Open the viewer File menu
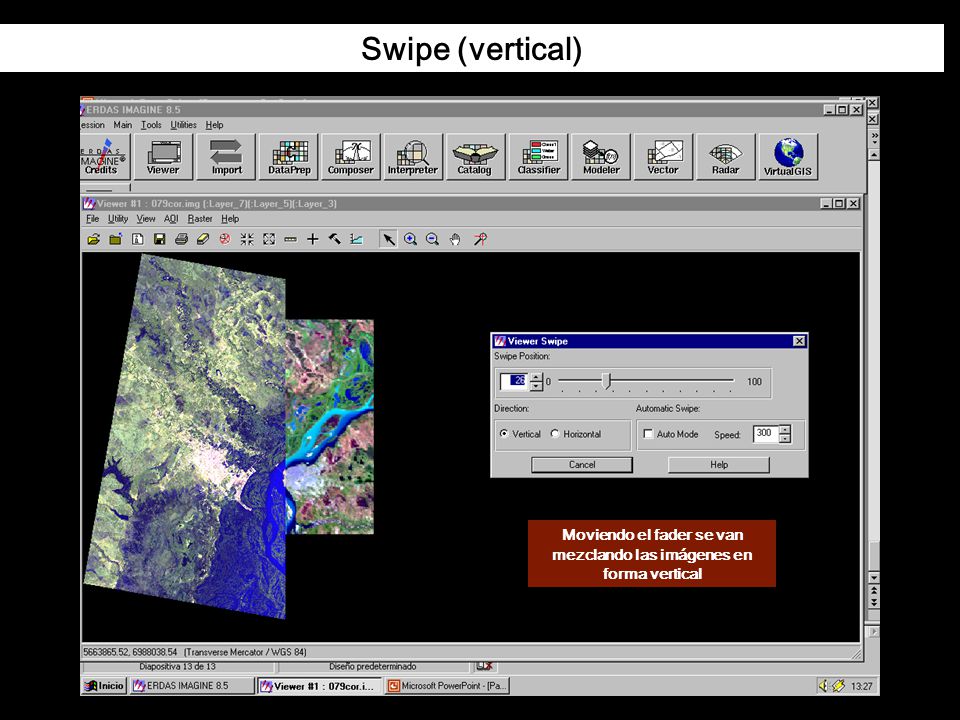This screenshot has height=720, width=960. [x=92, y=219]
